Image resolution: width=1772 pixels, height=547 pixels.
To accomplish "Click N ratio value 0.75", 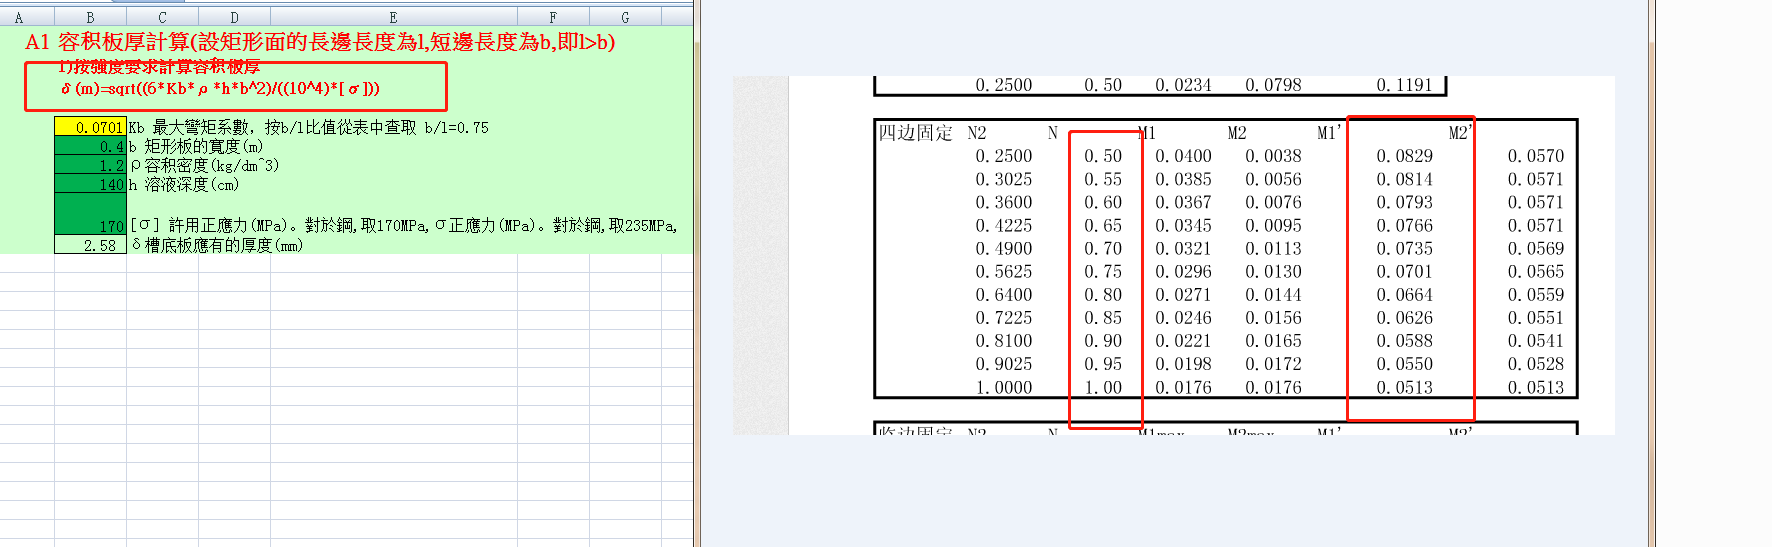I will [1103, 271].
